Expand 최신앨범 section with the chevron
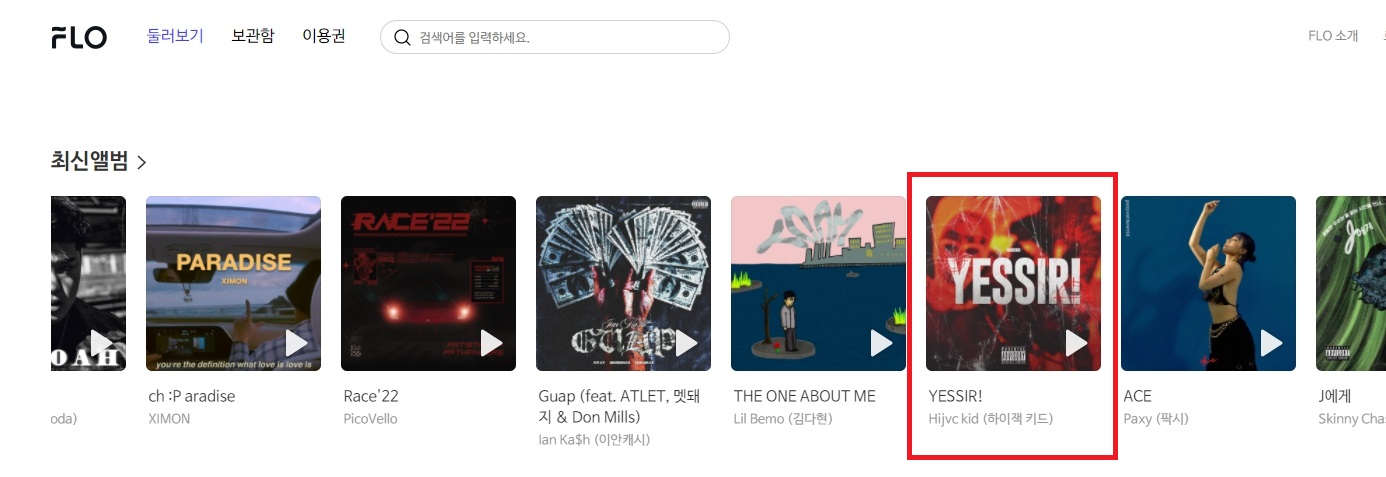The height and width of the screenshot is (477, 1386). pos(141,162)
